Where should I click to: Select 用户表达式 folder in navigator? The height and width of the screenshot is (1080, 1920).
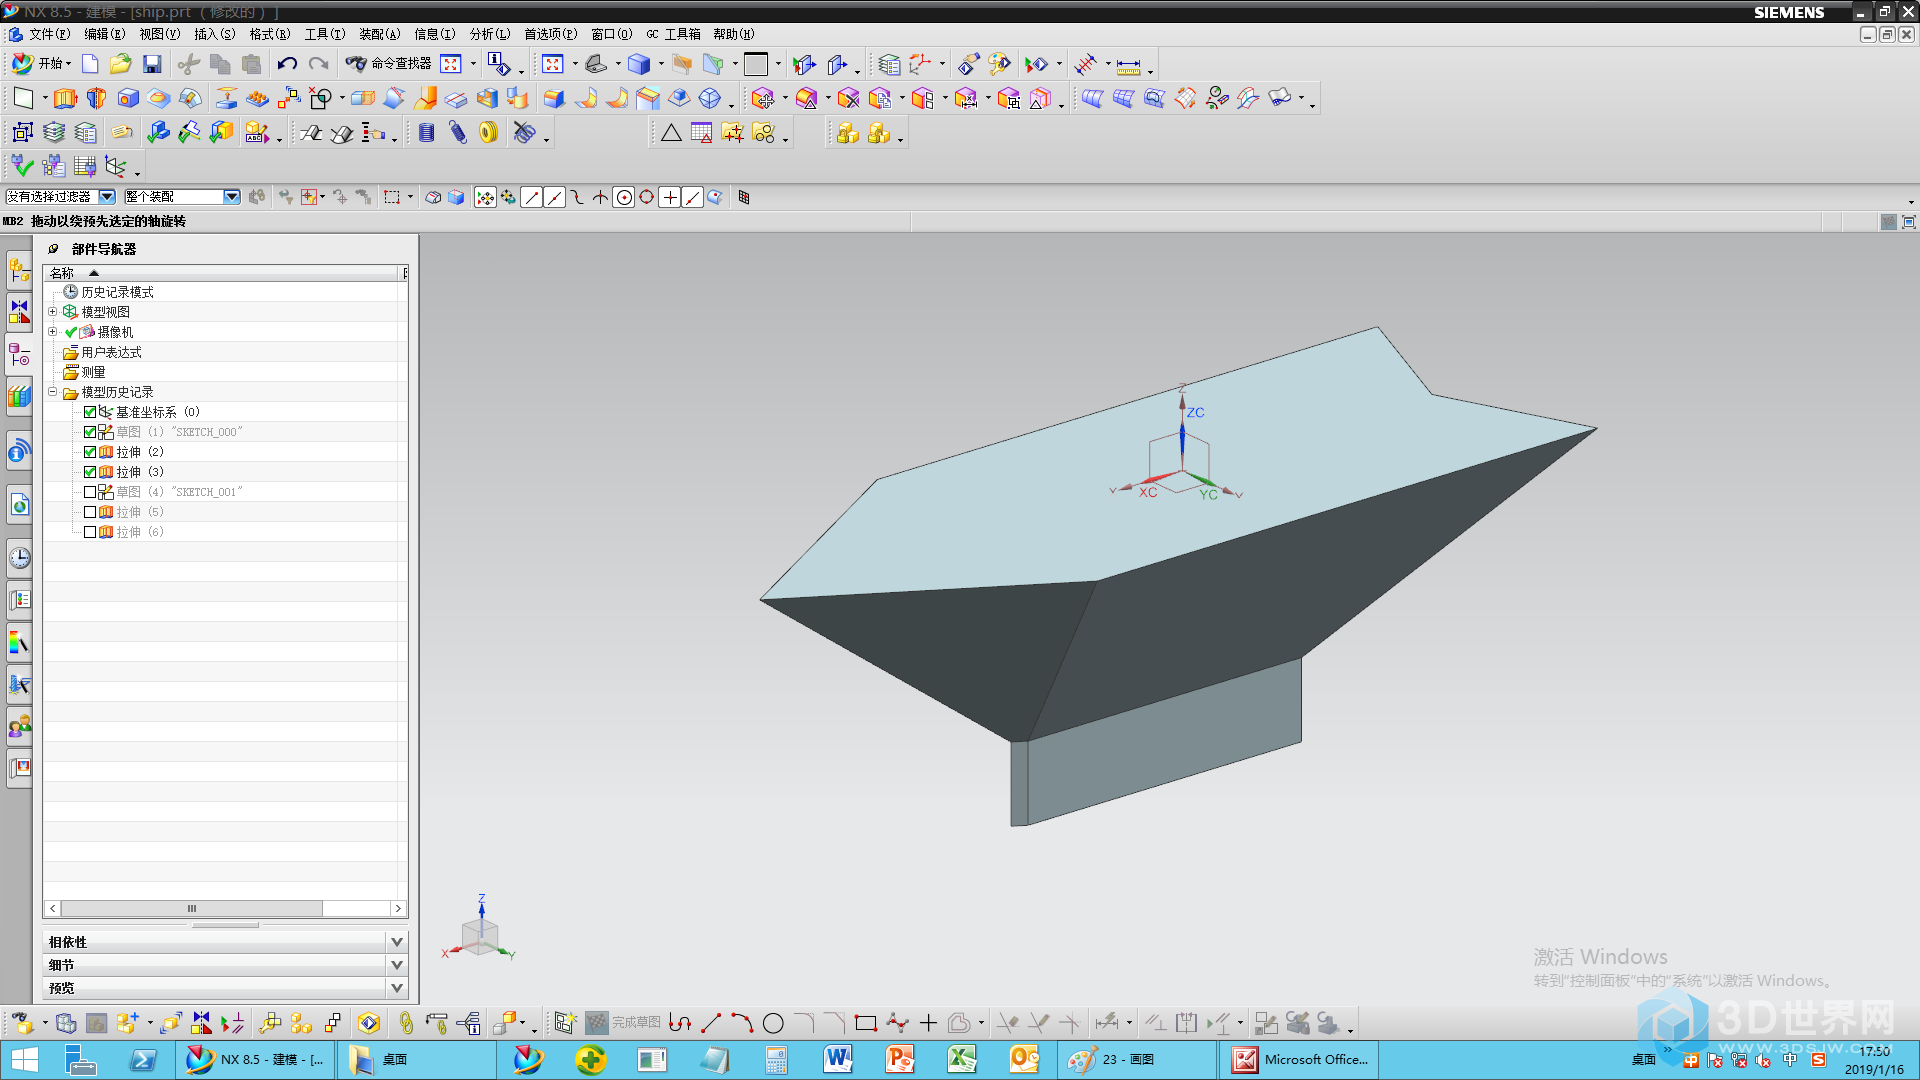[x=111, y=352]
